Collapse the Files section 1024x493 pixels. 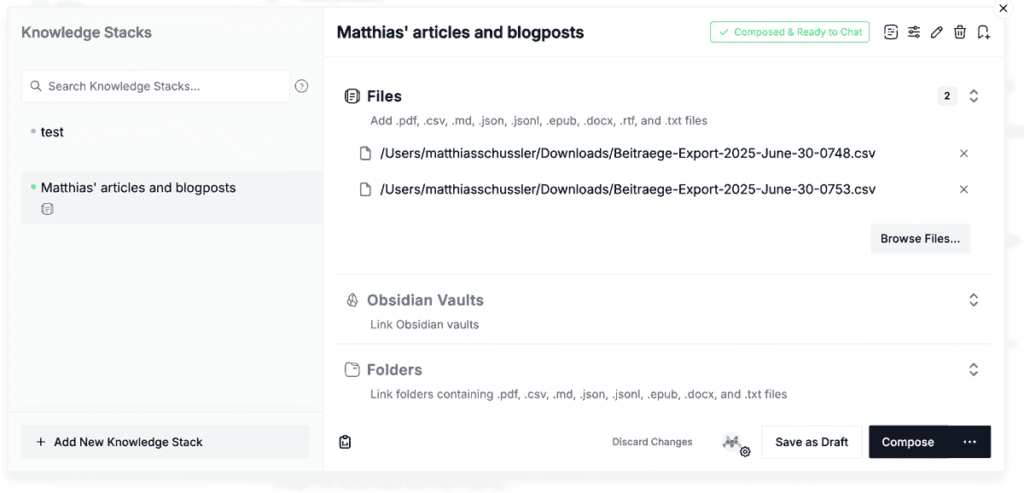974,96
